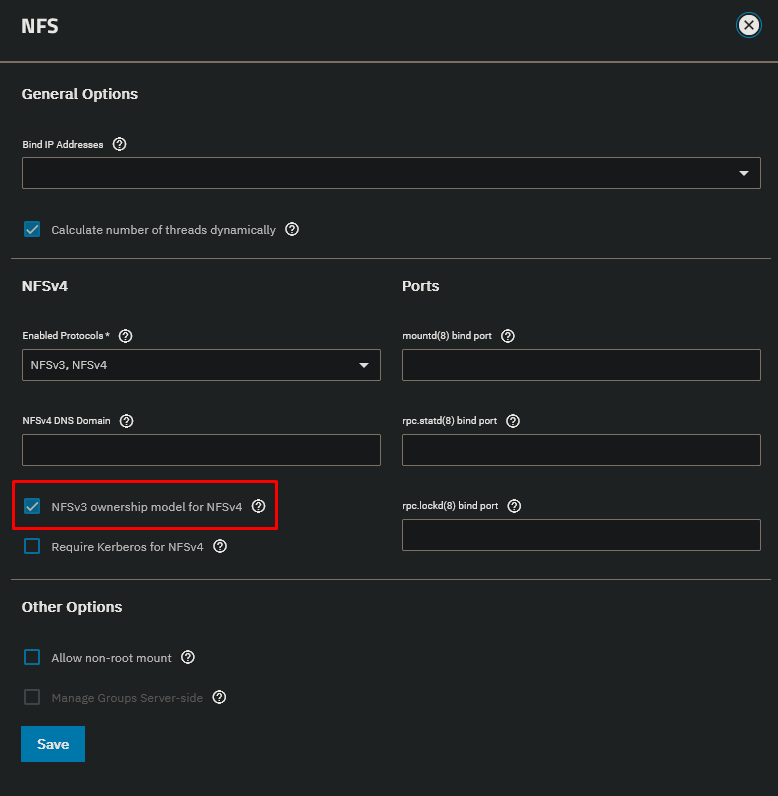
Task: Close the NFS settings panel
Action: tap(748, 26)
